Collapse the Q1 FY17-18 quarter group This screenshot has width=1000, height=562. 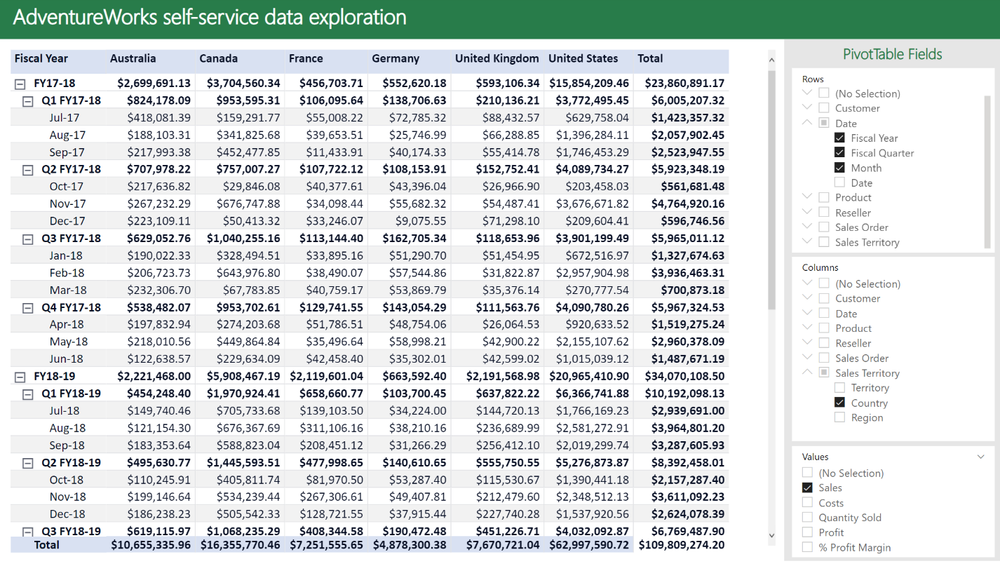pos(27,101)
